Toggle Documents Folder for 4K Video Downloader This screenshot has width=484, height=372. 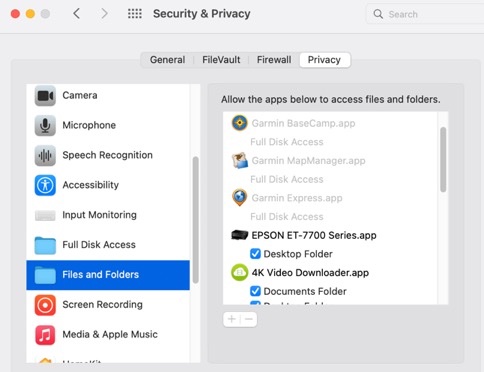tap(255, 291)
